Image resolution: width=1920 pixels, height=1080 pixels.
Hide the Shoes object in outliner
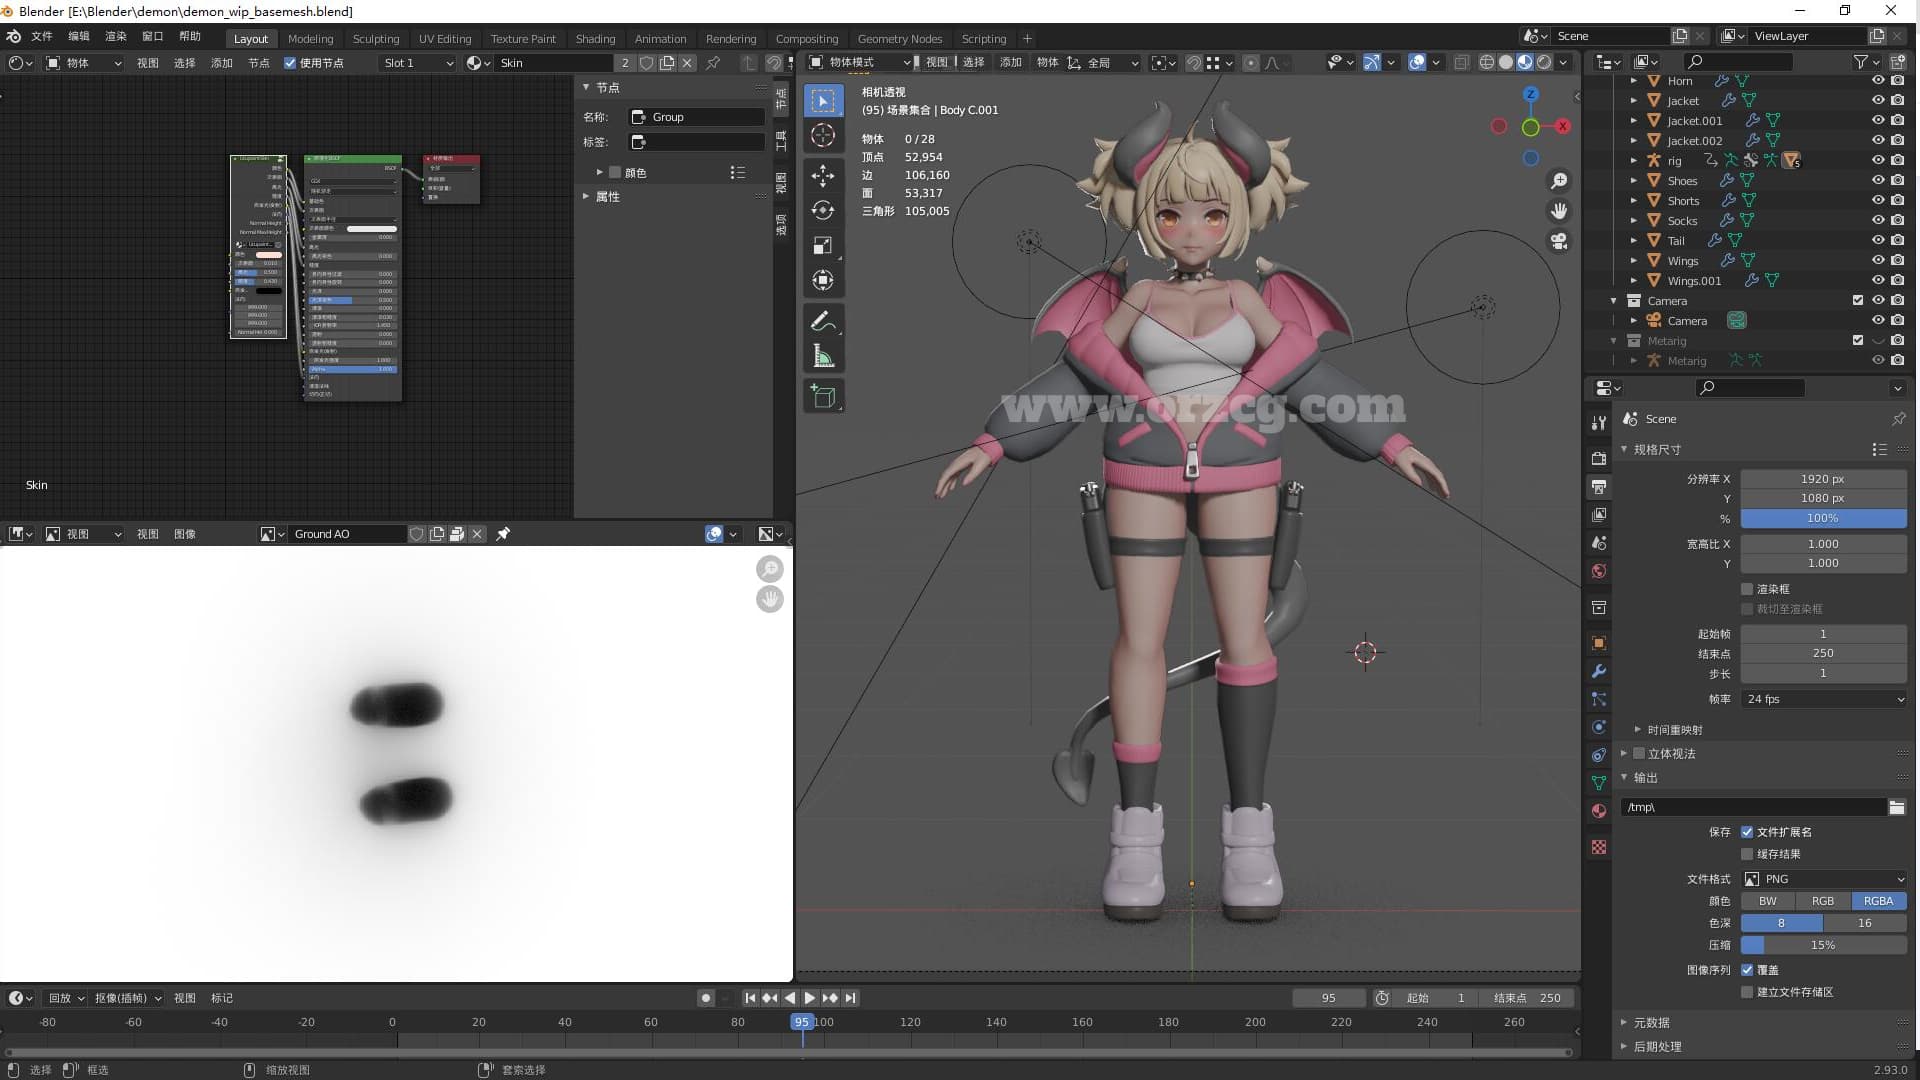[x=1878, y=181]
